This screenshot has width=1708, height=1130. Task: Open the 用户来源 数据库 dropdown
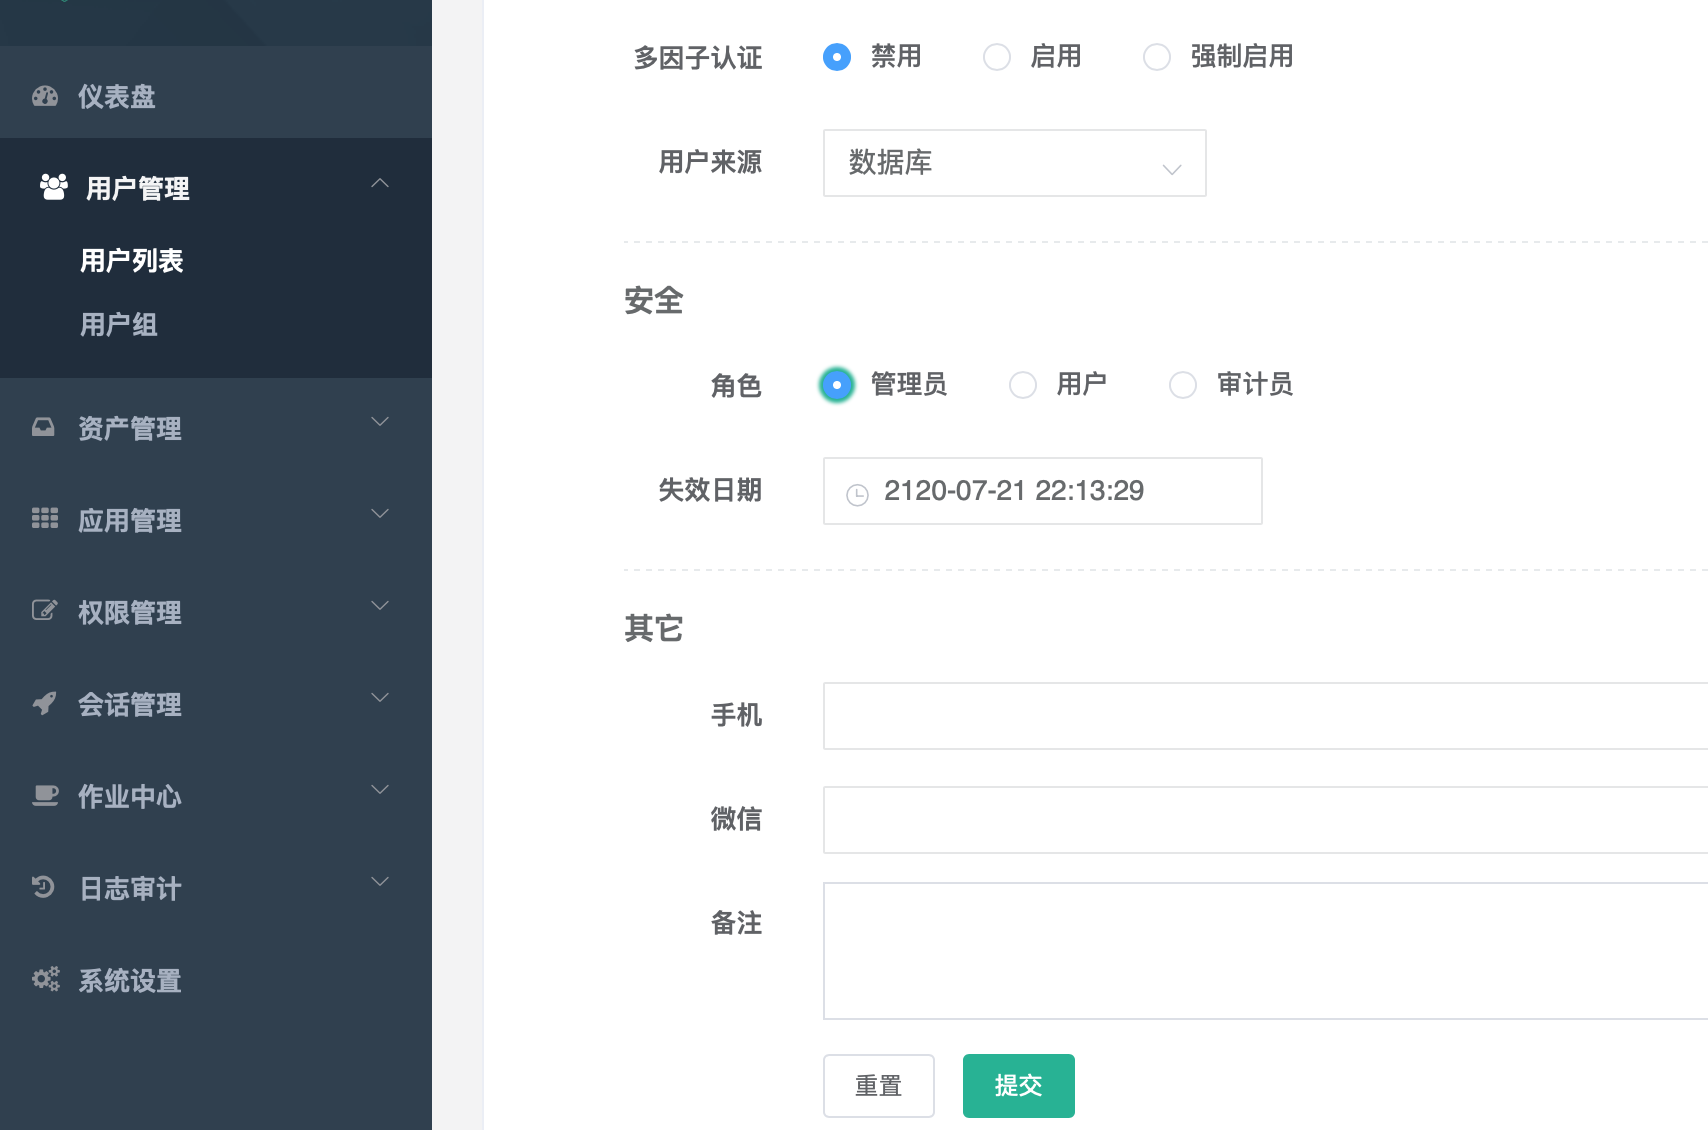(1015, 163)
